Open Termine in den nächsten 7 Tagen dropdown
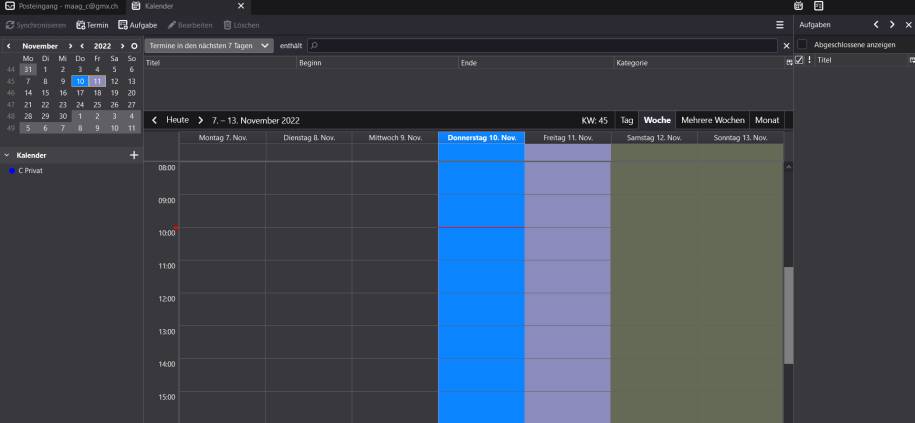This screenshot has height=423, width=915. 209,46
